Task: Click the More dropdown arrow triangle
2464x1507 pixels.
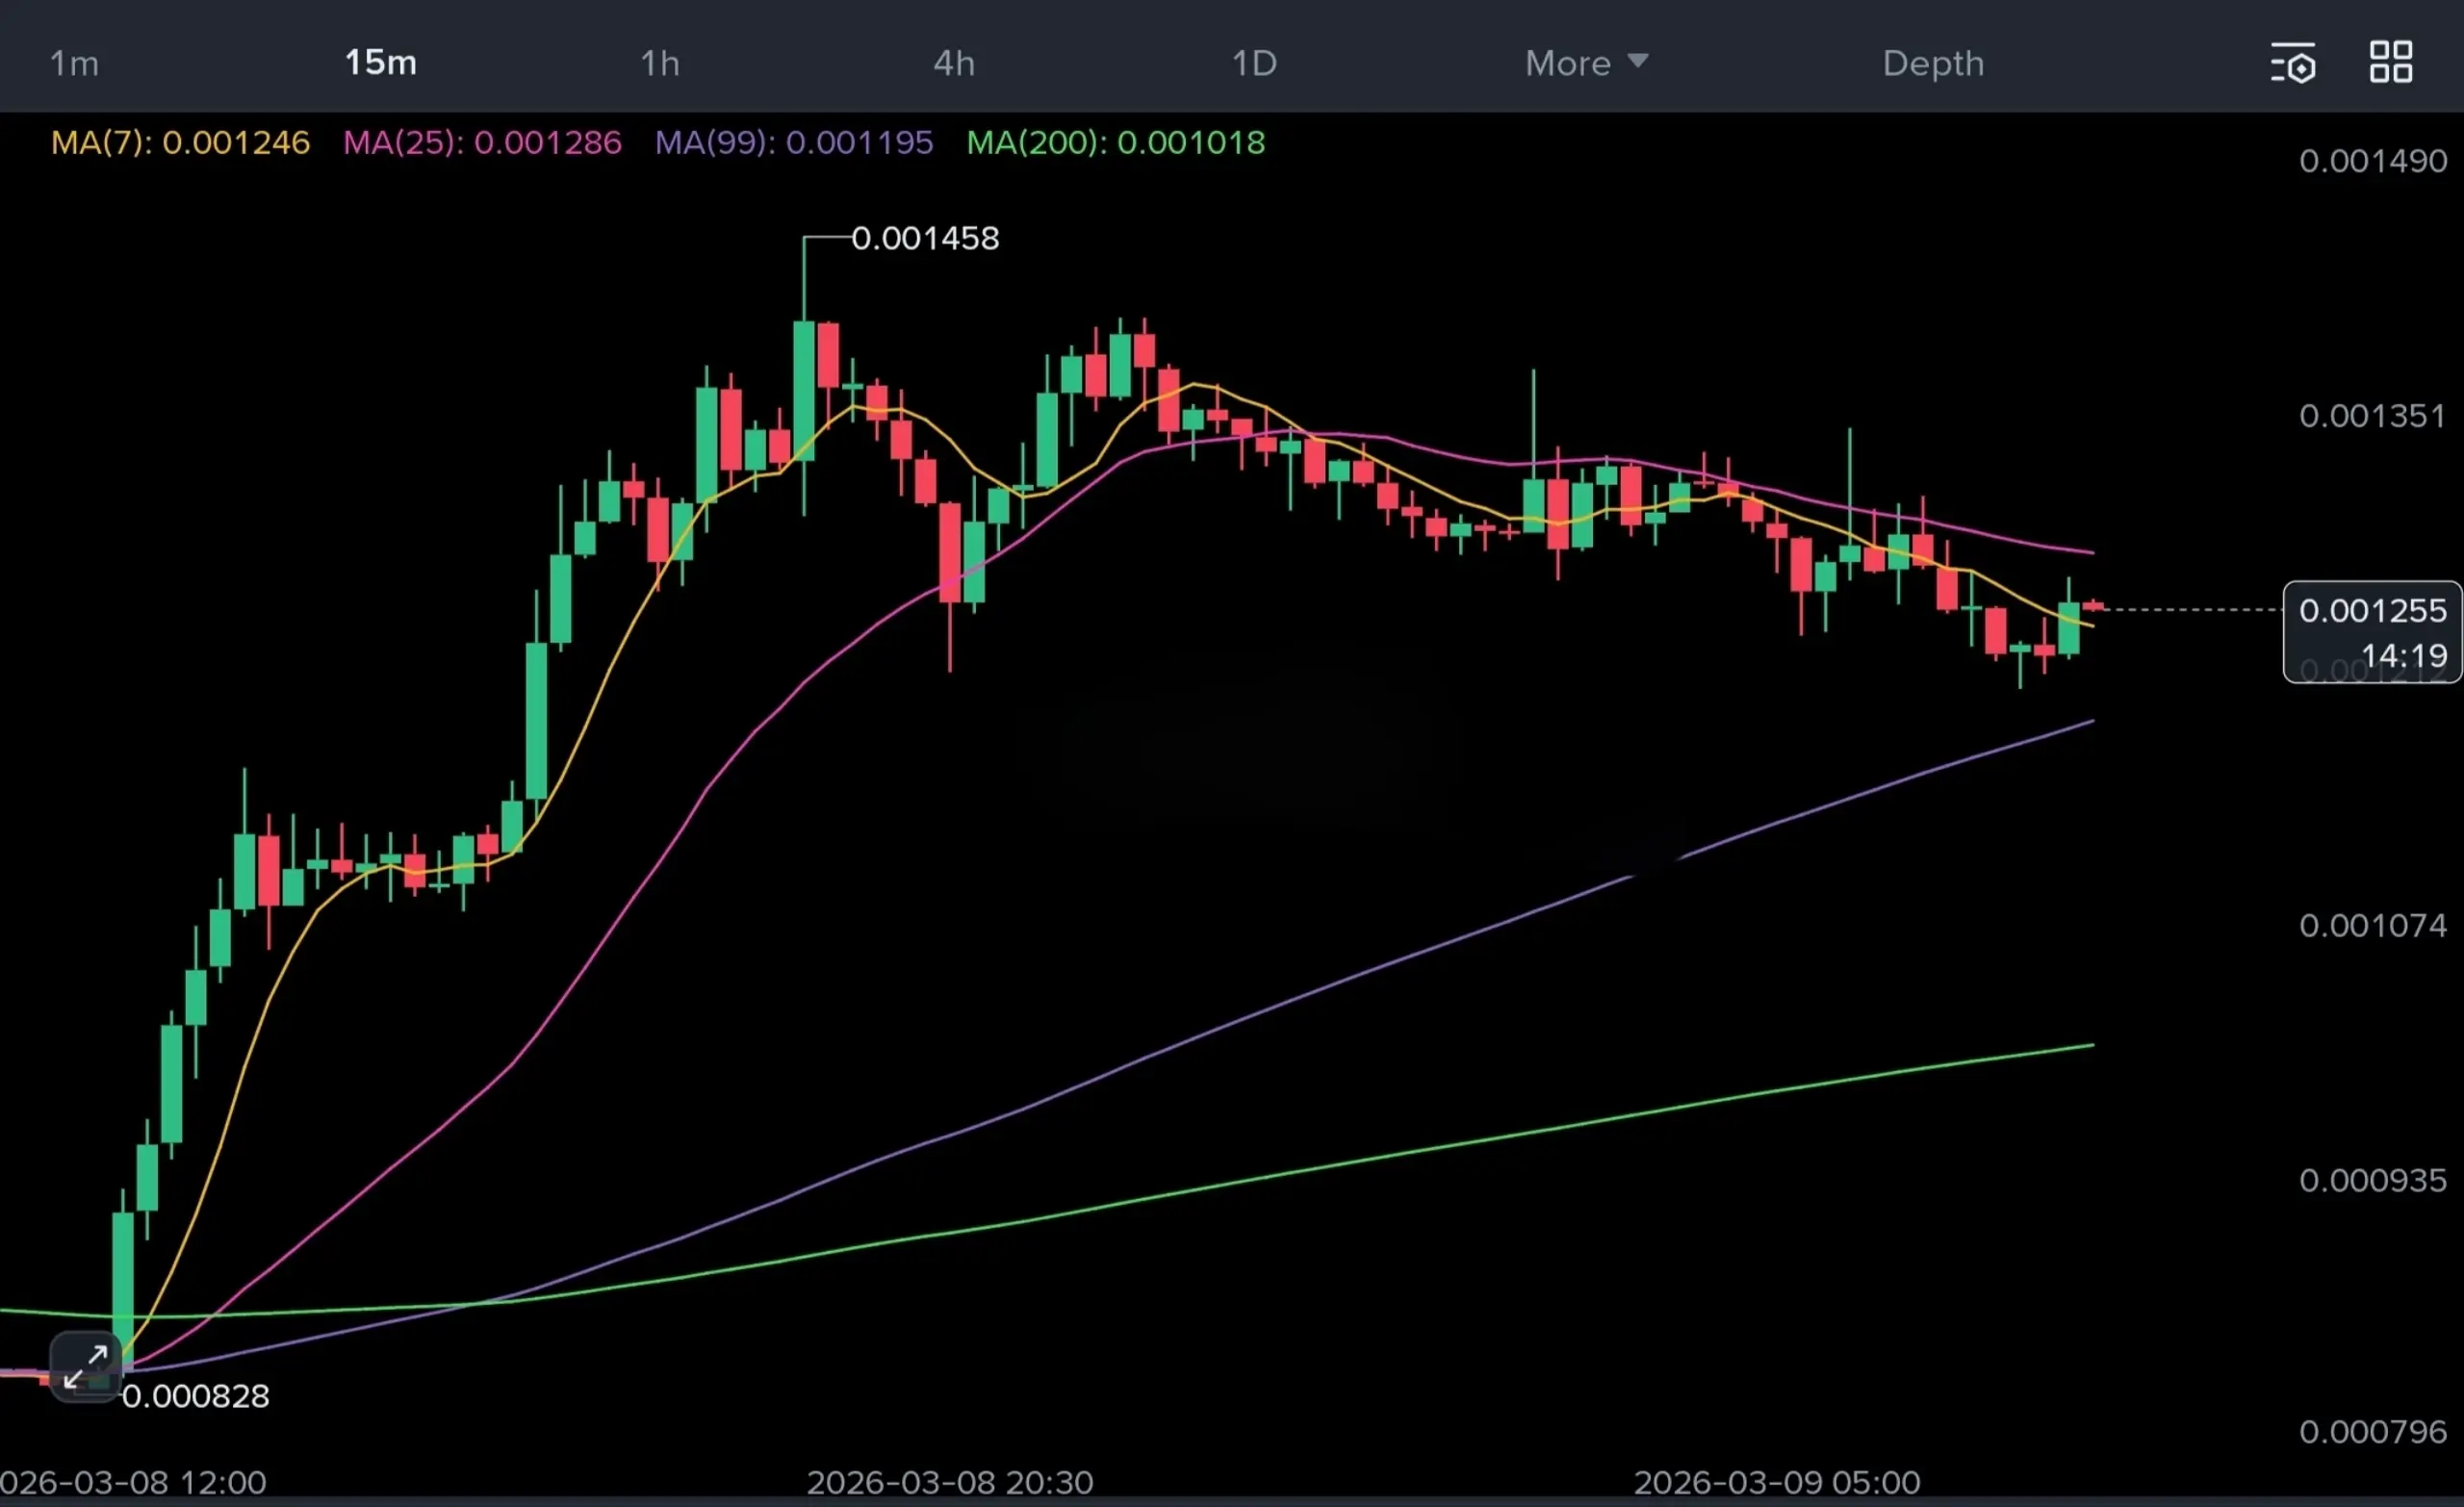Action: tap(1638, 61)
